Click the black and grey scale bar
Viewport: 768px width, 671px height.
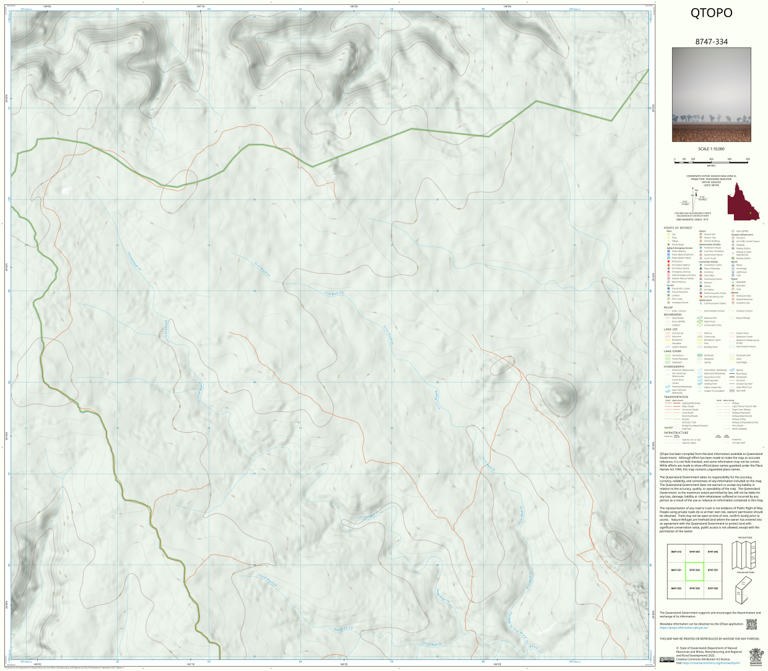coord(711,160)
